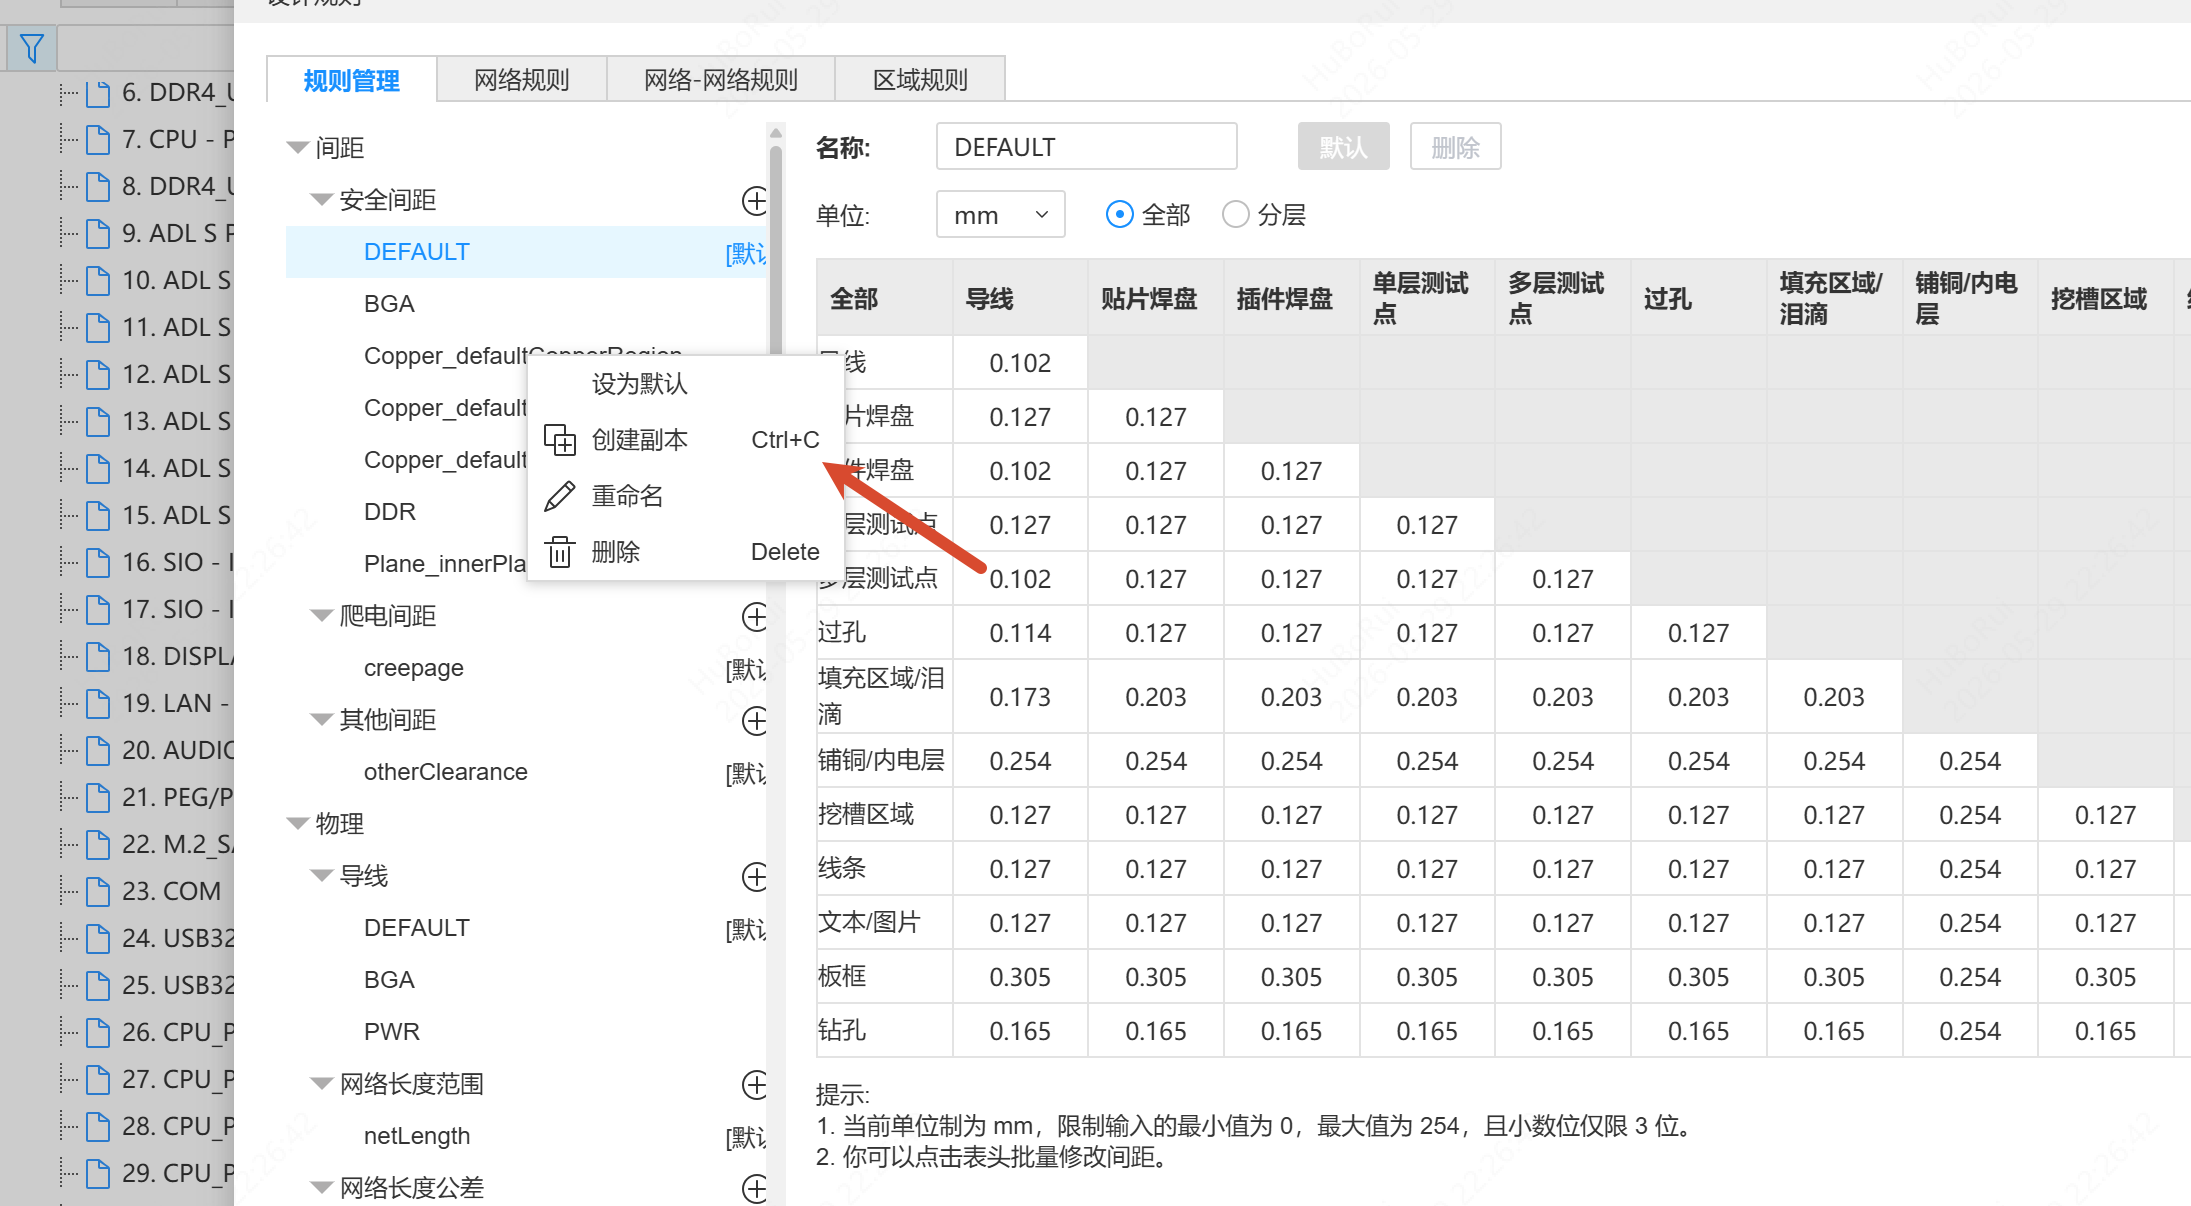
Task: Edit 板框 row 挖槽区域 value 0.305
Action: click(2105, 977)
